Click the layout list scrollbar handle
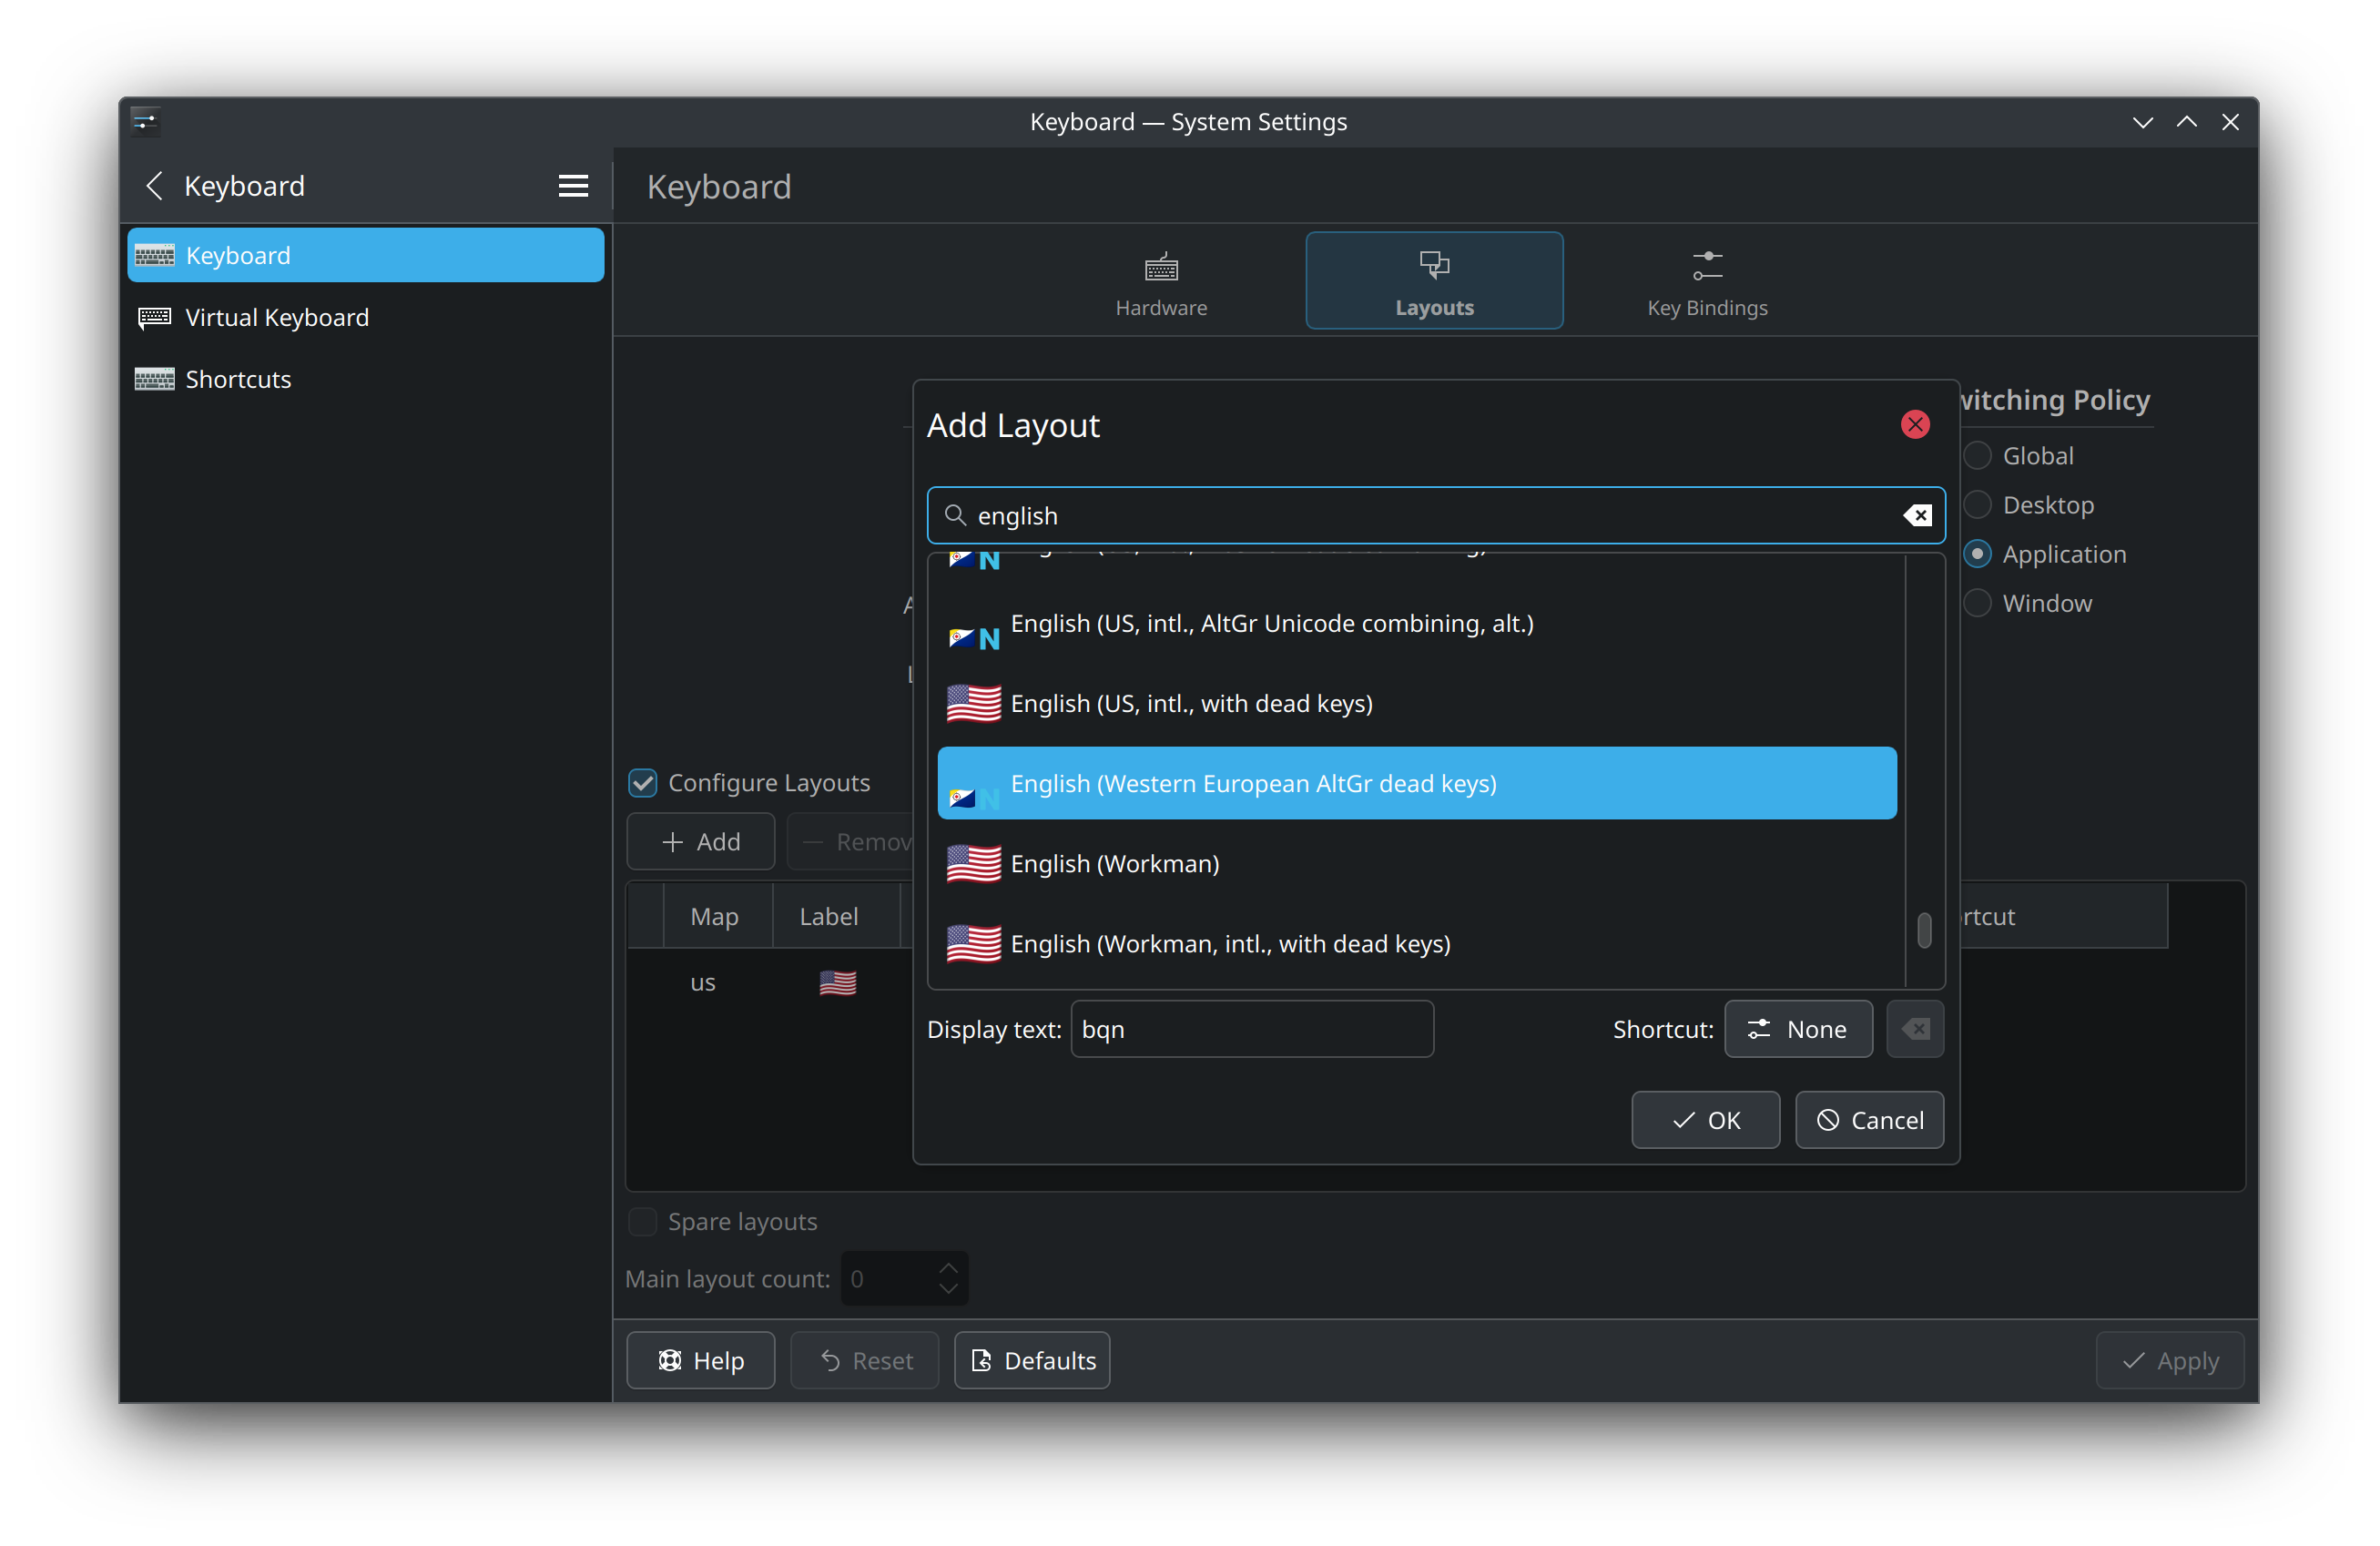The height and width of the screenshot is (1546, 2380). 1924,930
